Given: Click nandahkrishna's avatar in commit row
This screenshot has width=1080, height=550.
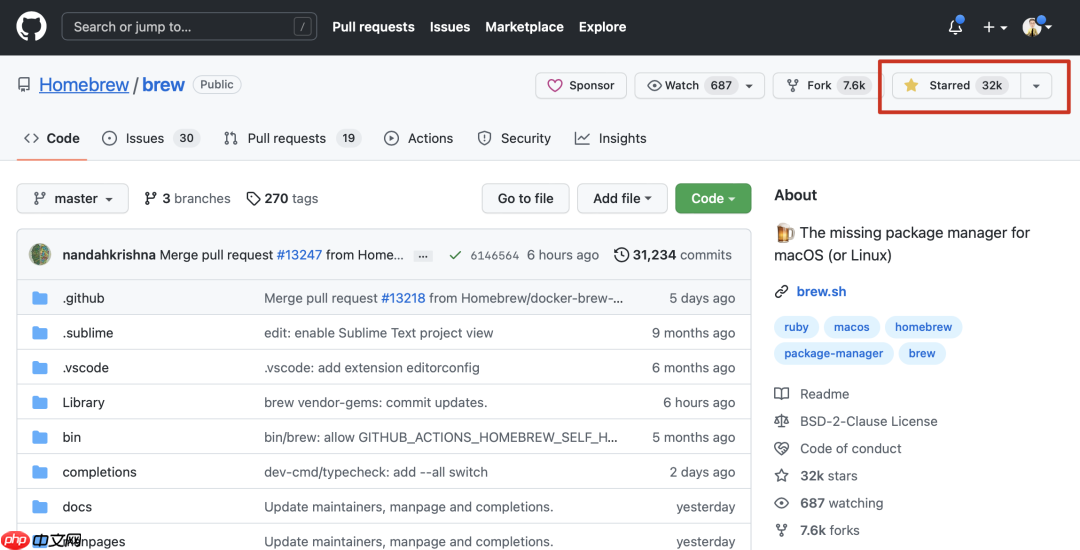Looking at the screenshot, I should click(40, 255).
